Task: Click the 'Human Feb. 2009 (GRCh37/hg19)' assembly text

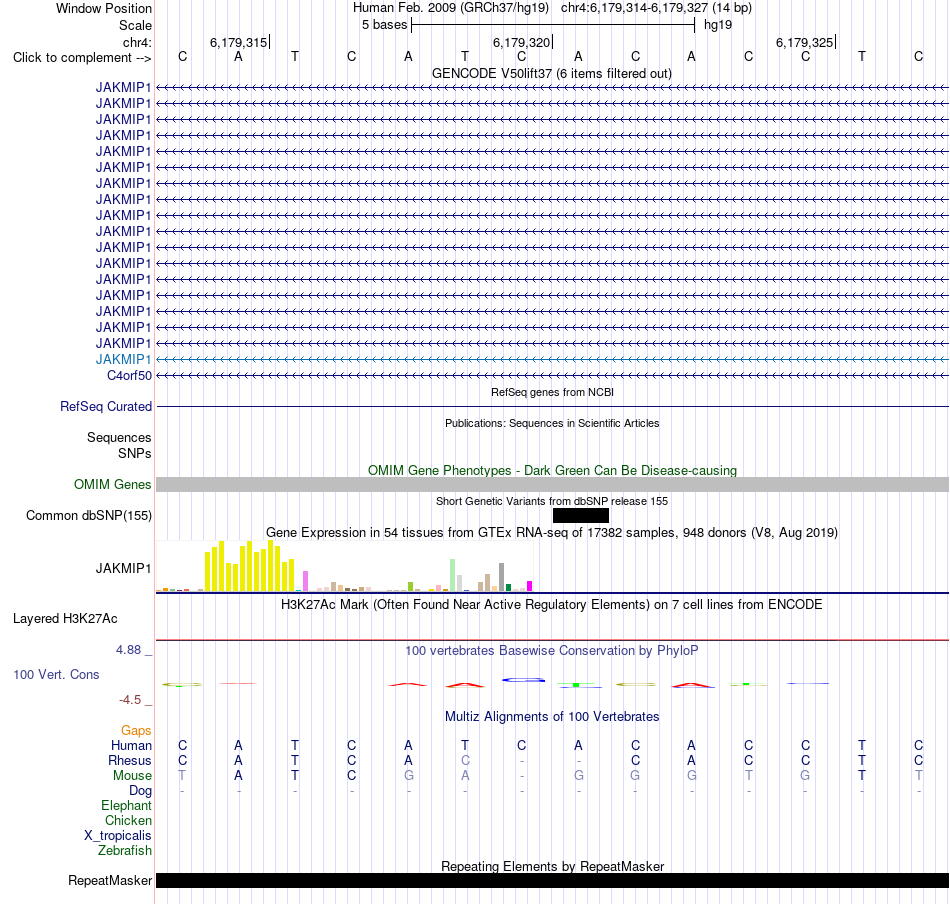Action: 451,8
